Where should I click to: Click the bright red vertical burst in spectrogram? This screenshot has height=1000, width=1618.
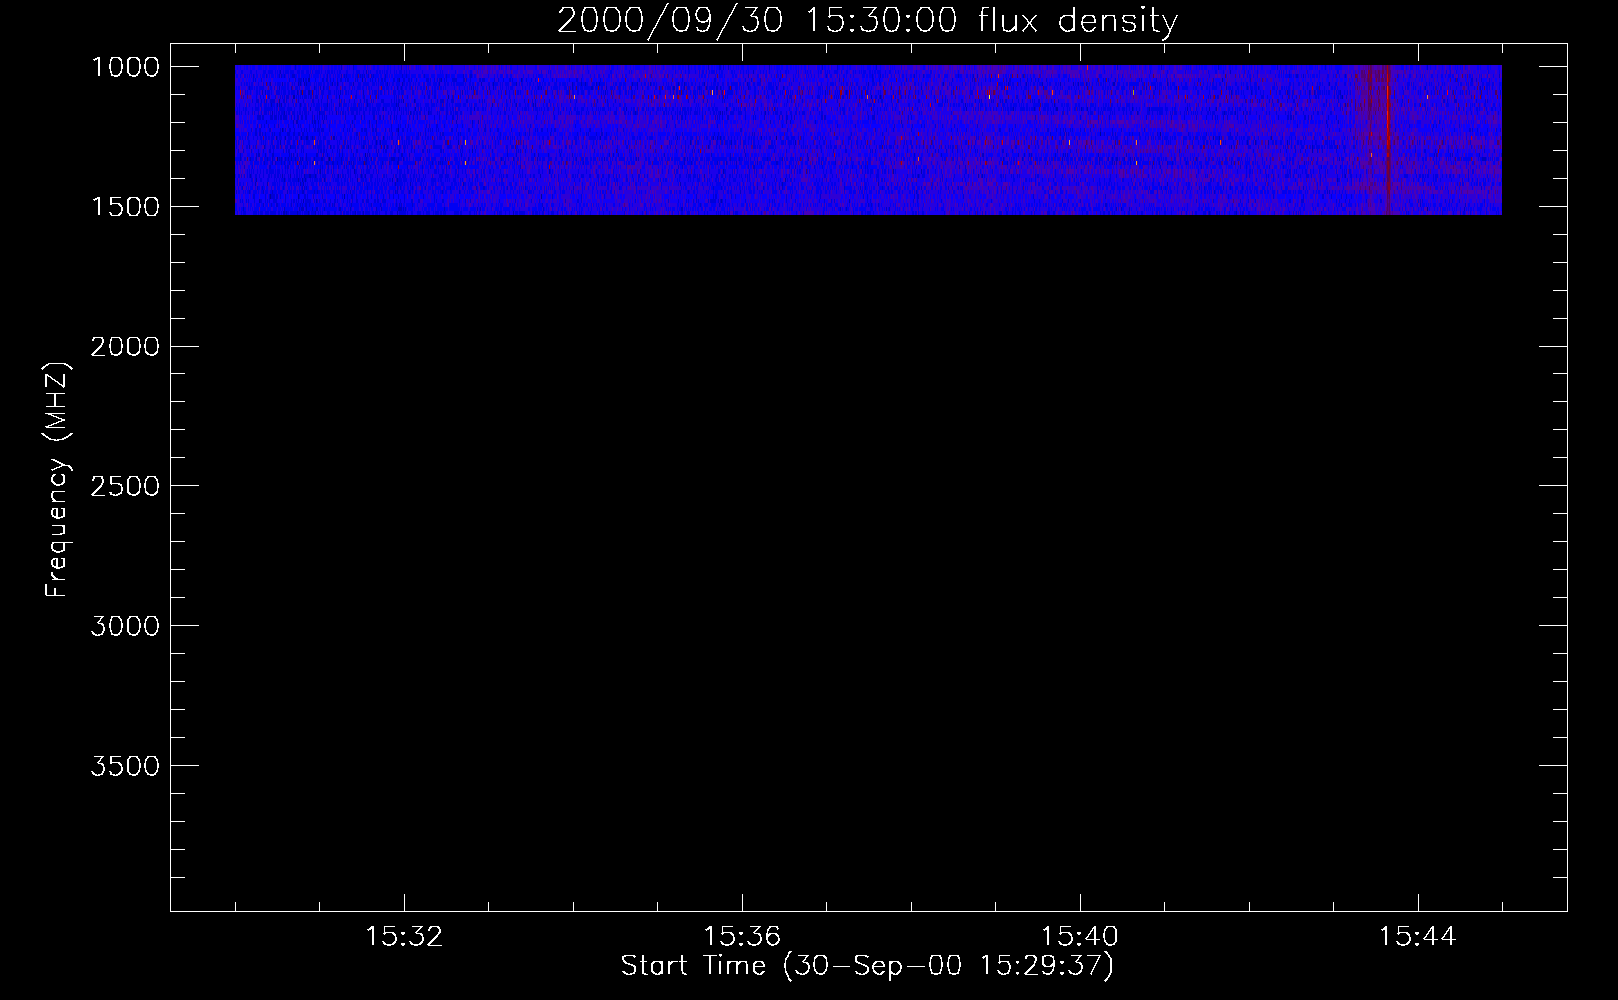1387,140
